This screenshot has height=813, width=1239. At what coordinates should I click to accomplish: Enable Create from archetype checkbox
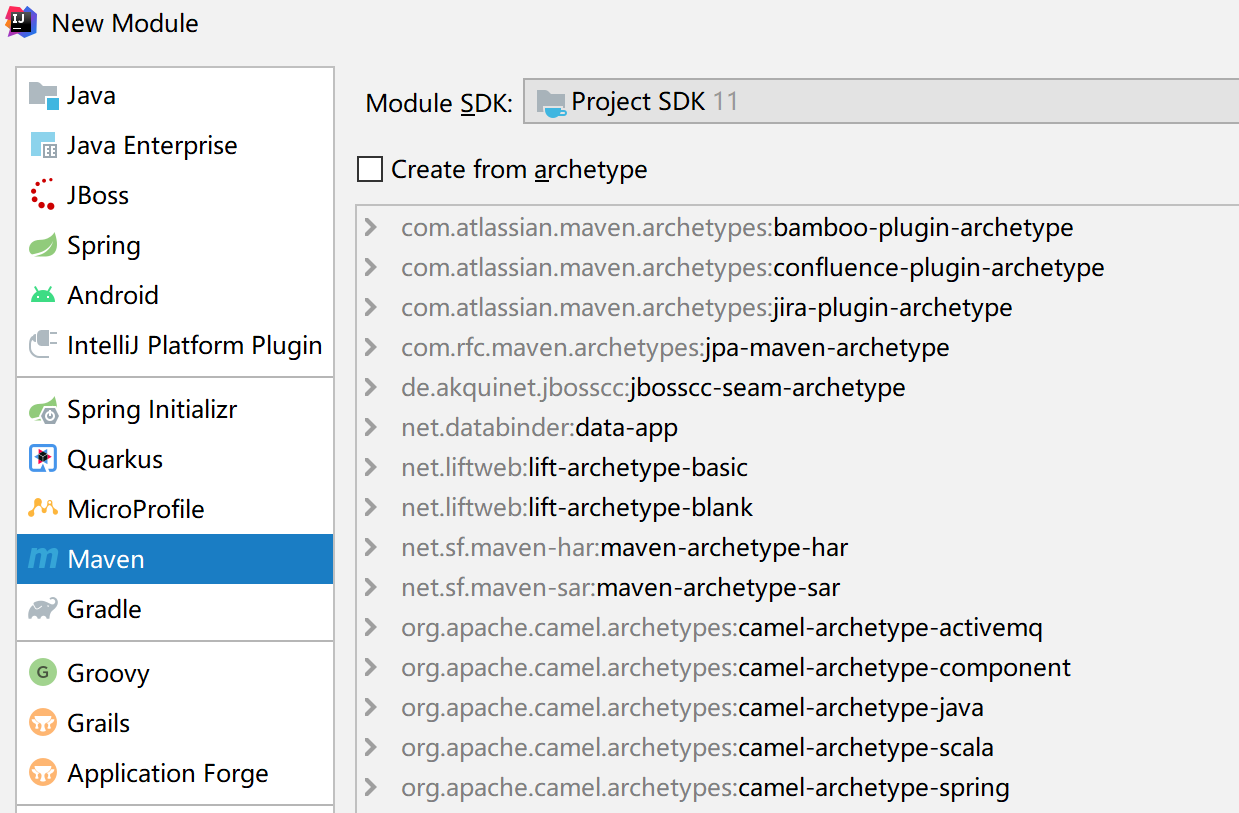point(370,170)
